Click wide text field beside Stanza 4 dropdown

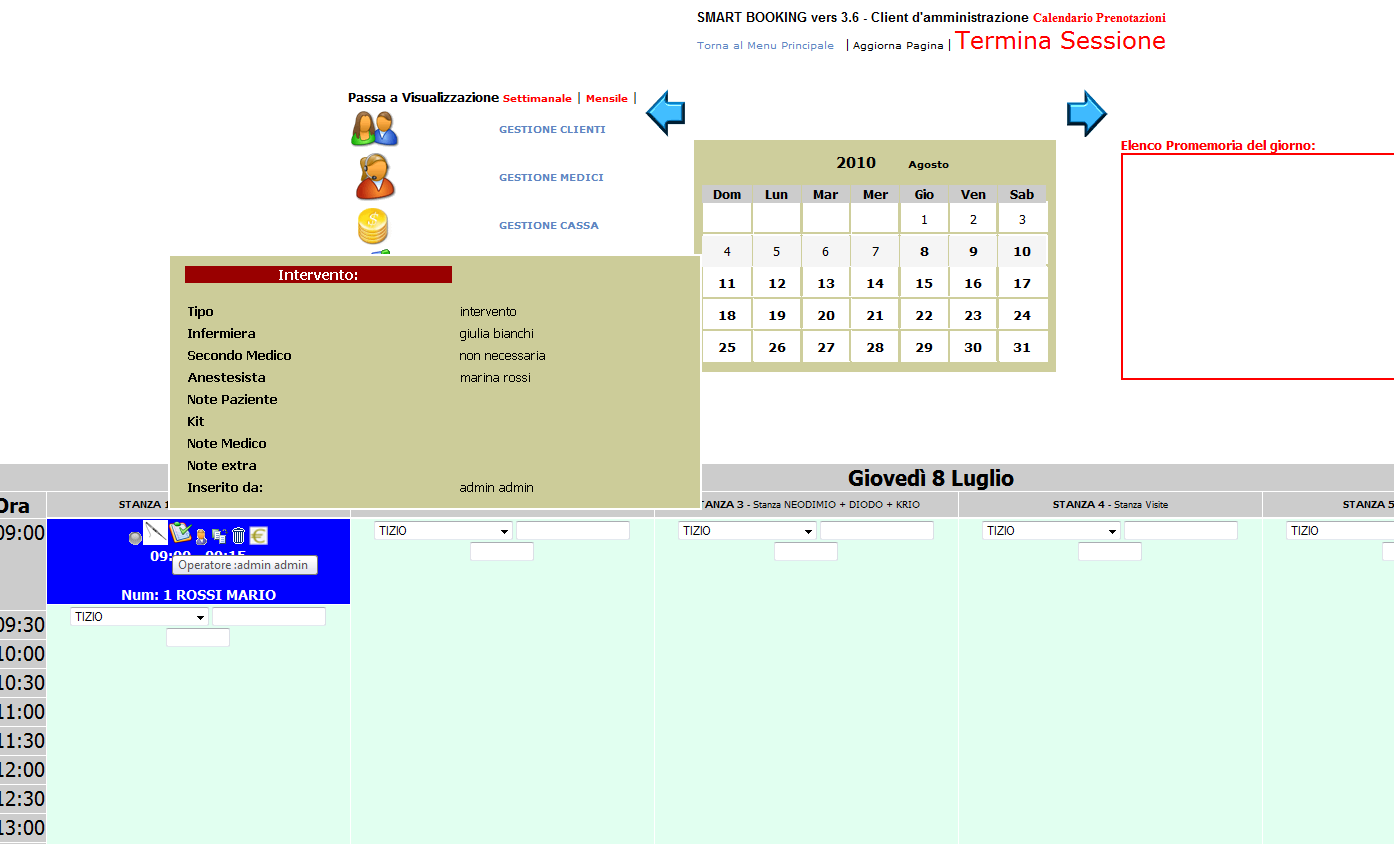pyautogui.click(x=1181, y=531)
